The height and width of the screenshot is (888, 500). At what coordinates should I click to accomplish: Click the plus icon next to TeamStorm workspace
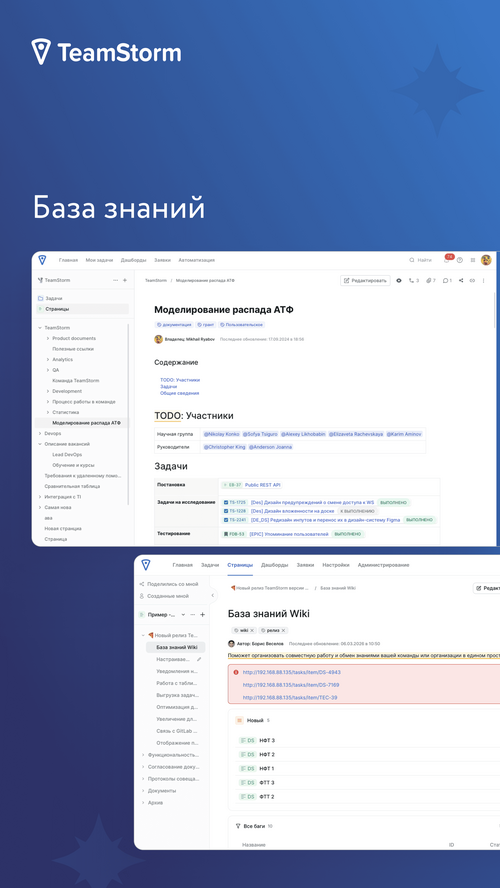(125, 280)
